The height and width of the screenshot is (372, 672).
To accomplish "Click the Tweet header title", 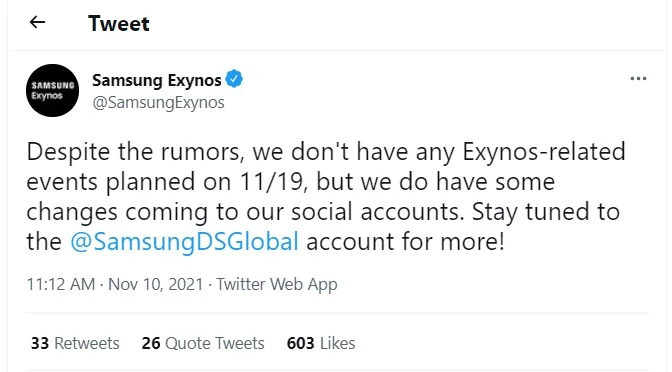I will [119, 23].
